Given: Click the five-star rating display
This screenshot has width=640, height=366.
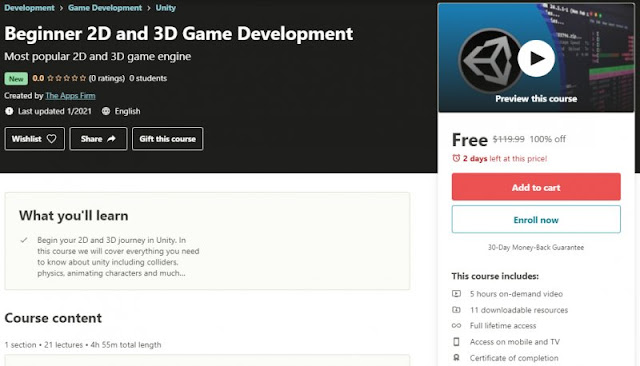Looking at the screenshot, I should [67, 78].
